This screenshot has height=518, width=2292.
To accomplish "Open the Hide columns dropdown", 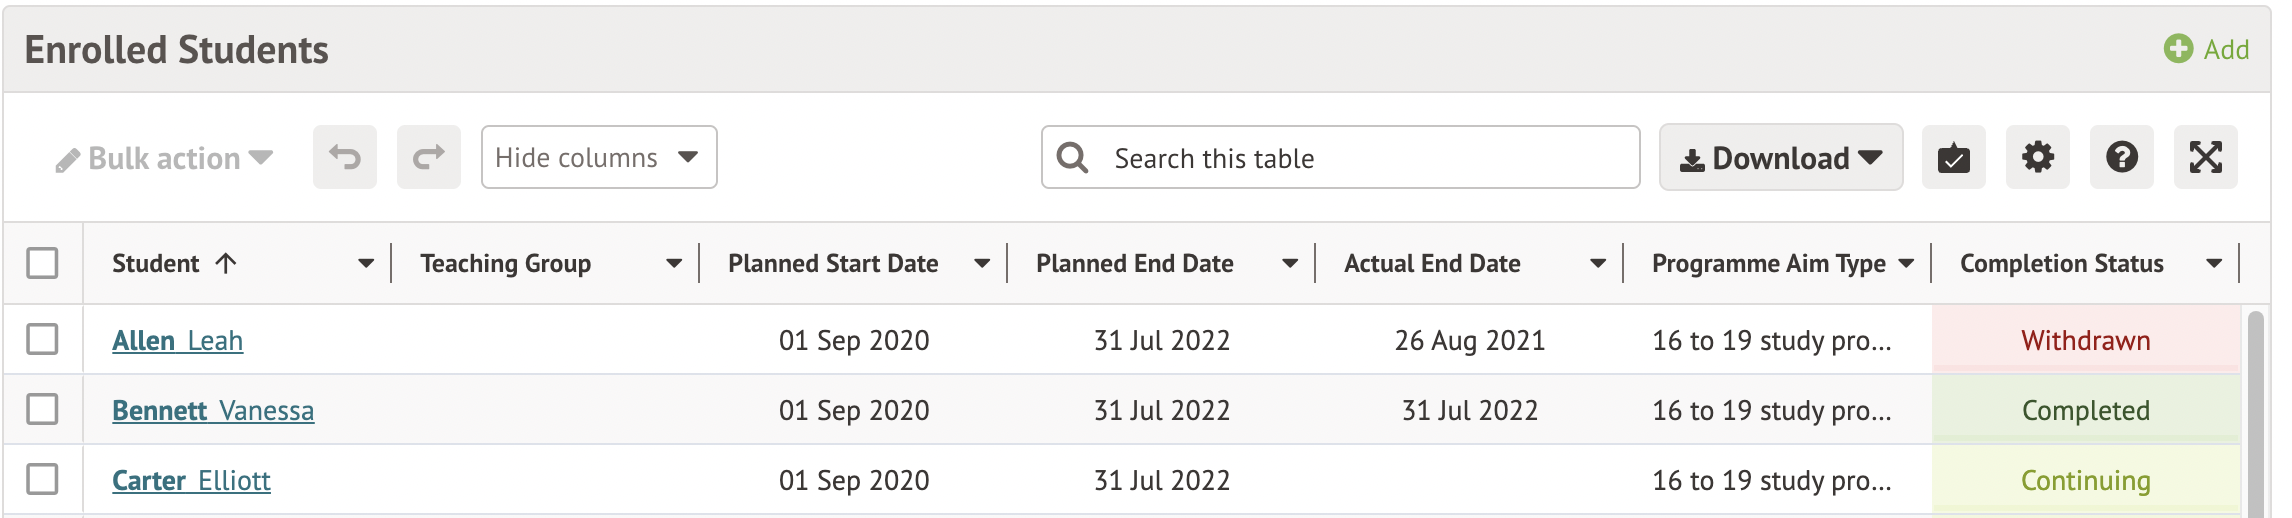I will (x=598, y=157).
